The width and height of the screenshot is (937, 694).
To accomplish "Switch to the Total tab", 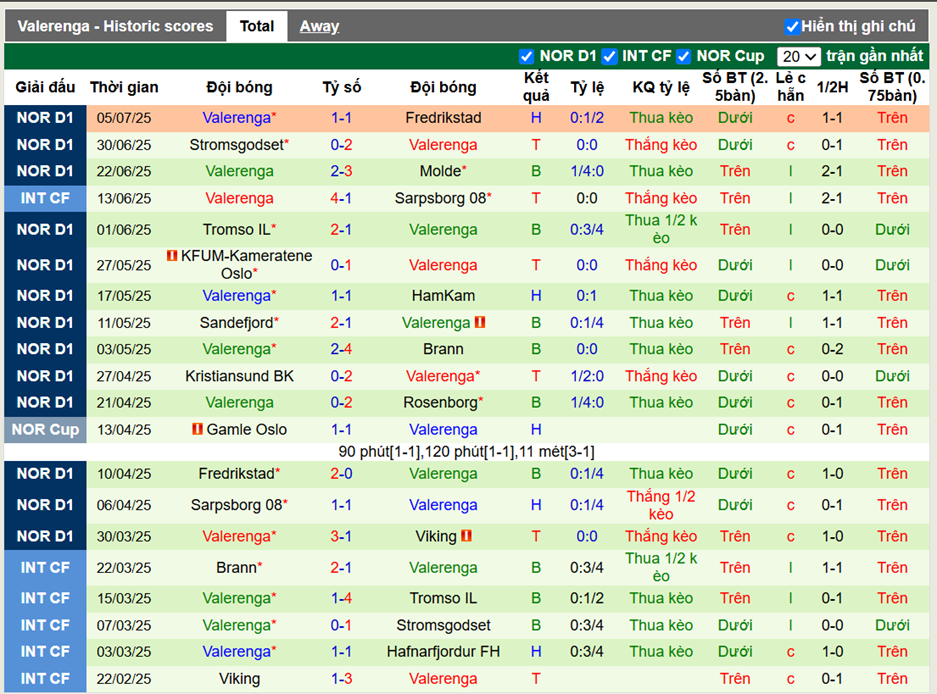I will (256, 26).
